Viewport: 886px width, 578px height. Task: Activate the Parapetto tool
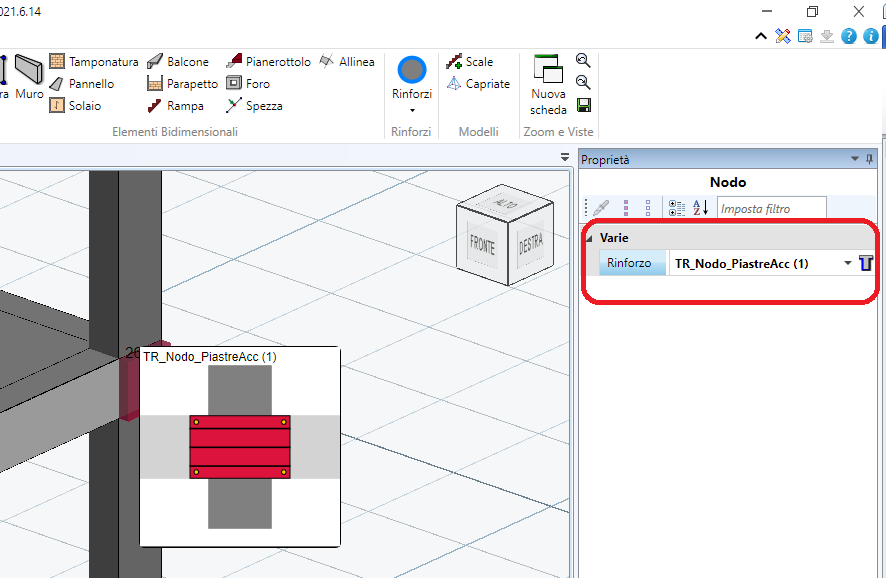[183, 84]
